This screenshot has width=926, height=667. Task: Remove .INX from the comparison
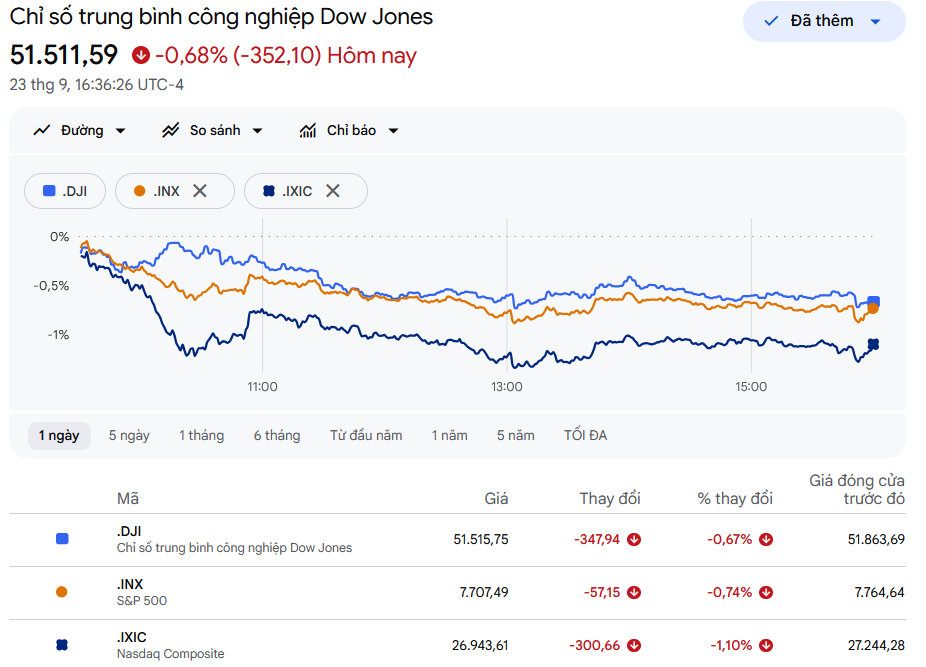pyautogui.click(x=200, y=191)
